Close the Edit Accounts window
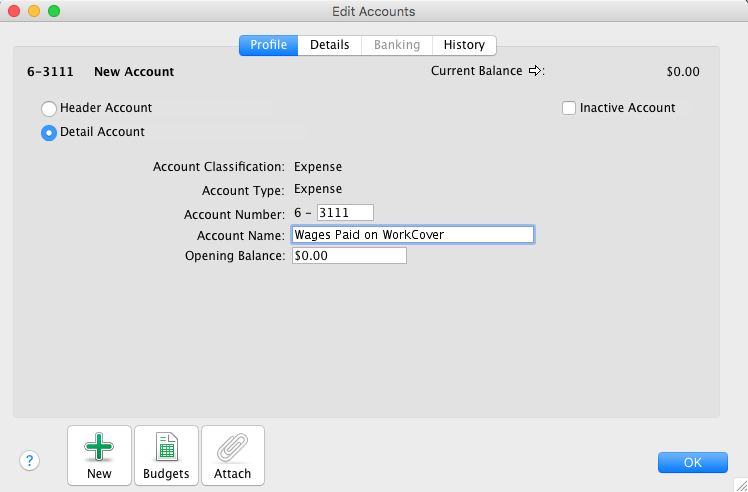This screenshot has height=492, width=748. [x=14, y=11]
